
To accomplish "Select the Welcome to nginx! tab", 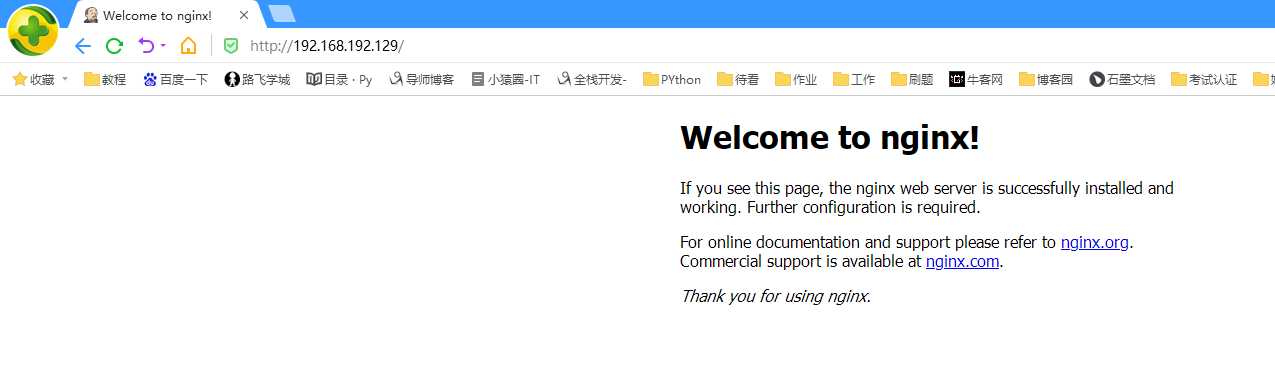I will coord(167,15).
